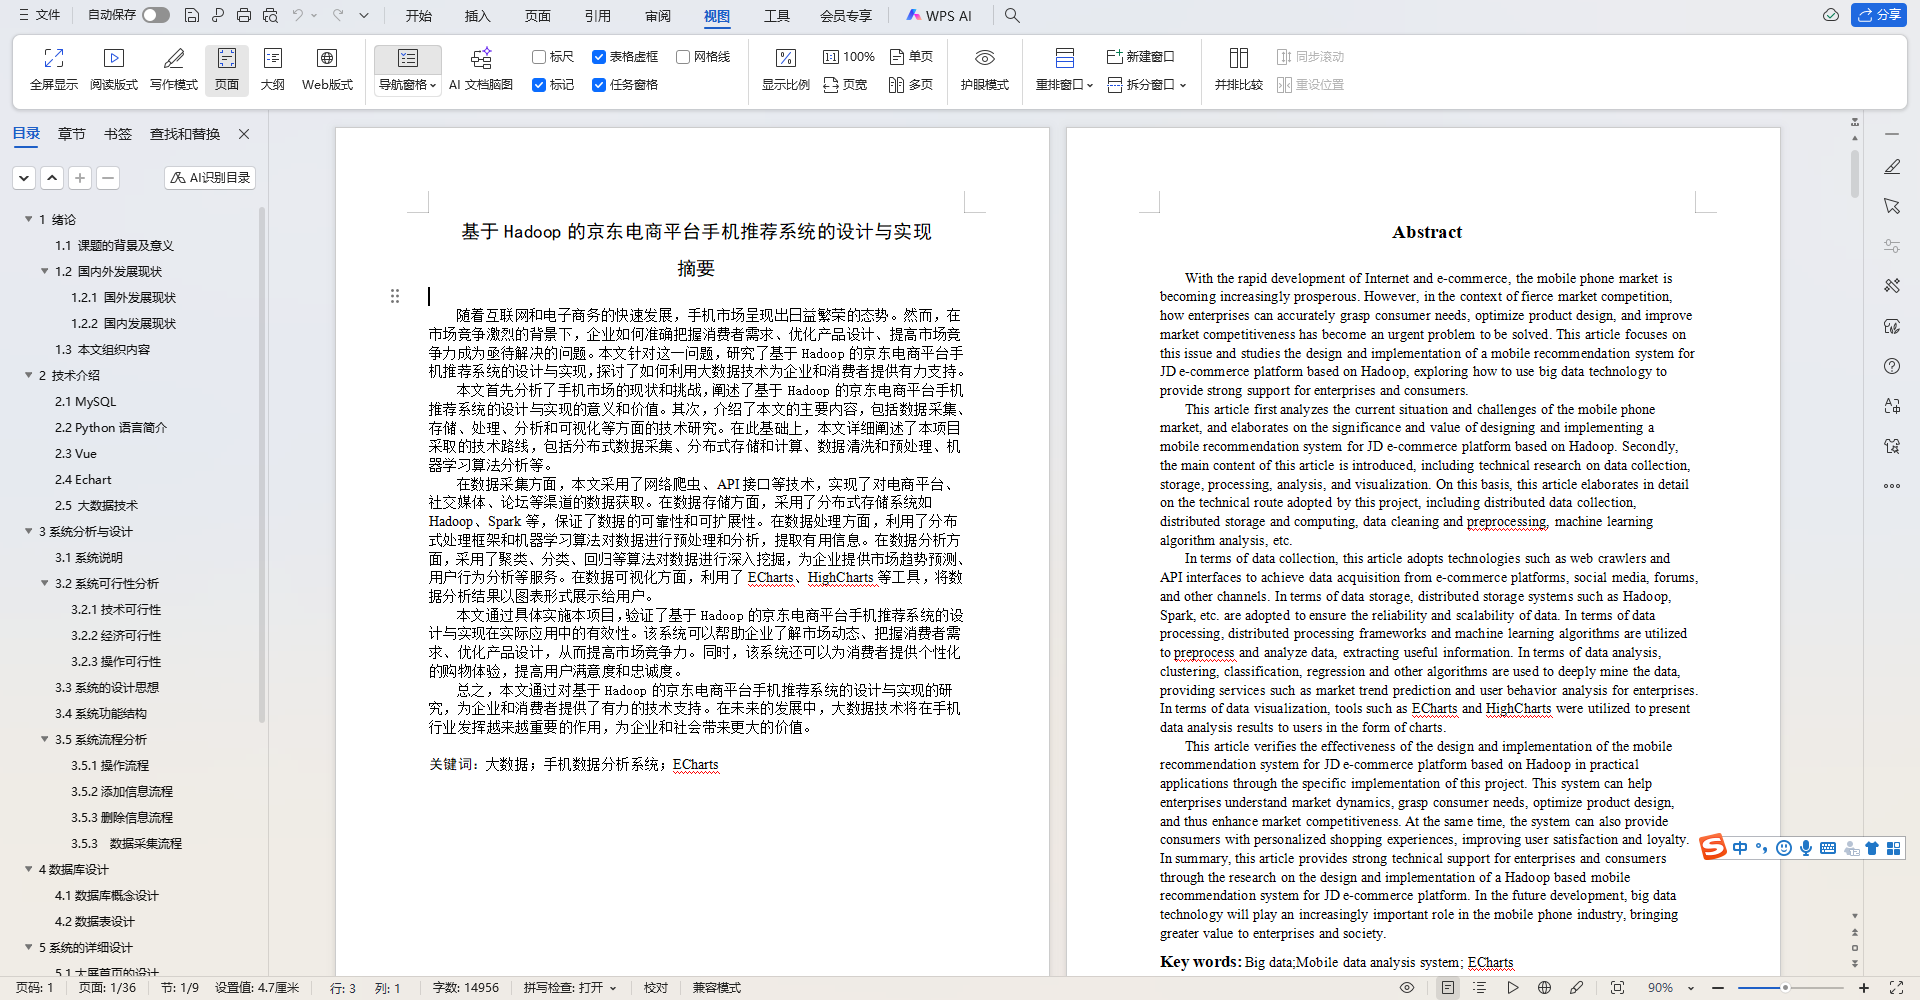This screenshot has width=1920, height=1000.
Task: Click the print icon in title bar
Action: (x=244, y=15)
